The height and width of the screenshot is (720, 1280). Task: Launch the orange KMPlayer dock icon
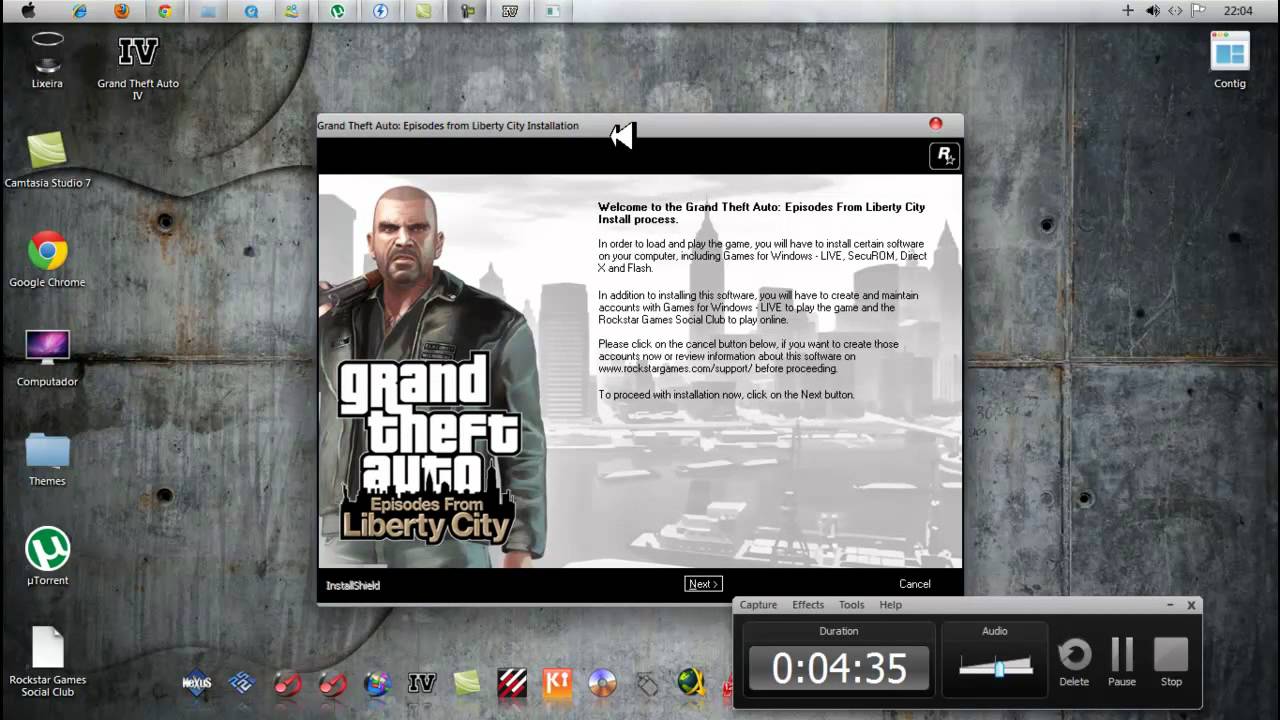557,683
